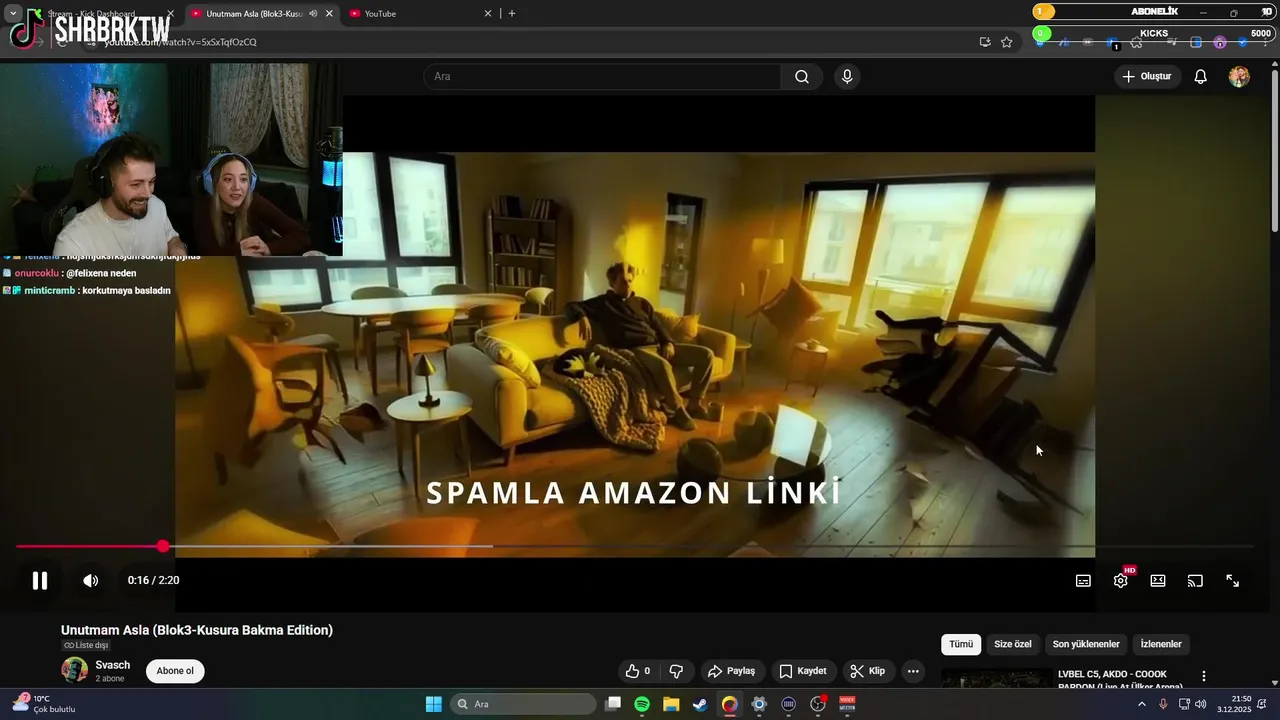The width and height of the screenshot is (1280, 720).
Task: Click the browser address bar URL
Action: pyautogui.click(x=181, y=42)
